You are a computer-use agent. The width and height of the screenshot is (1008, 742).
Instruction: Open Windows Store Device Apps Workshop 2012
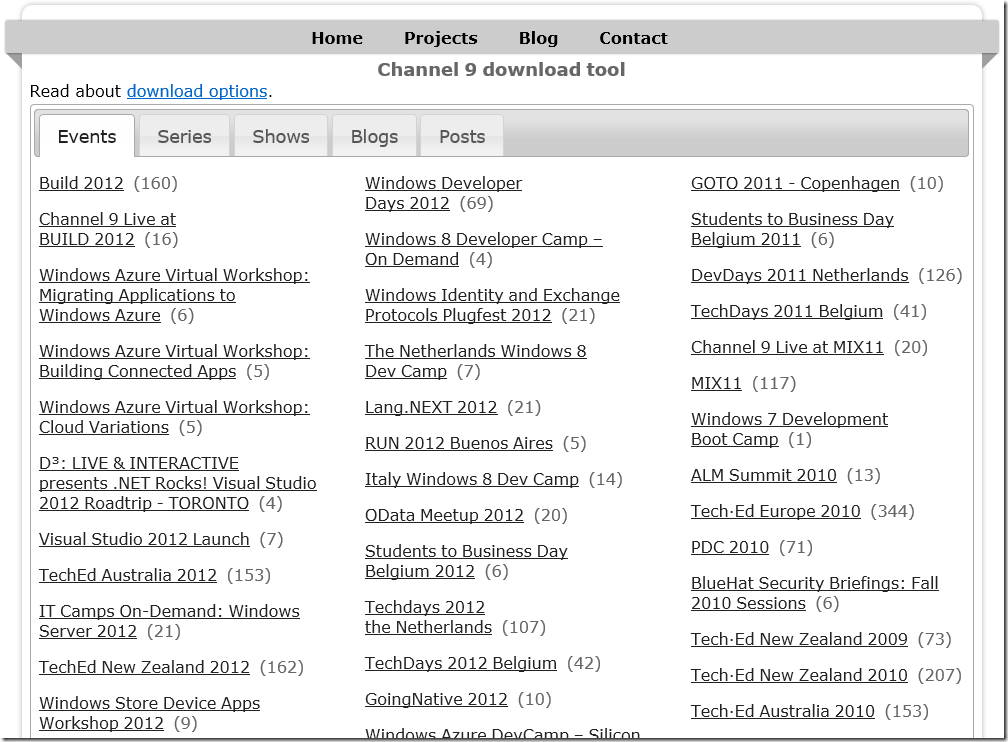pyautogui.click(x=149, y=713)
